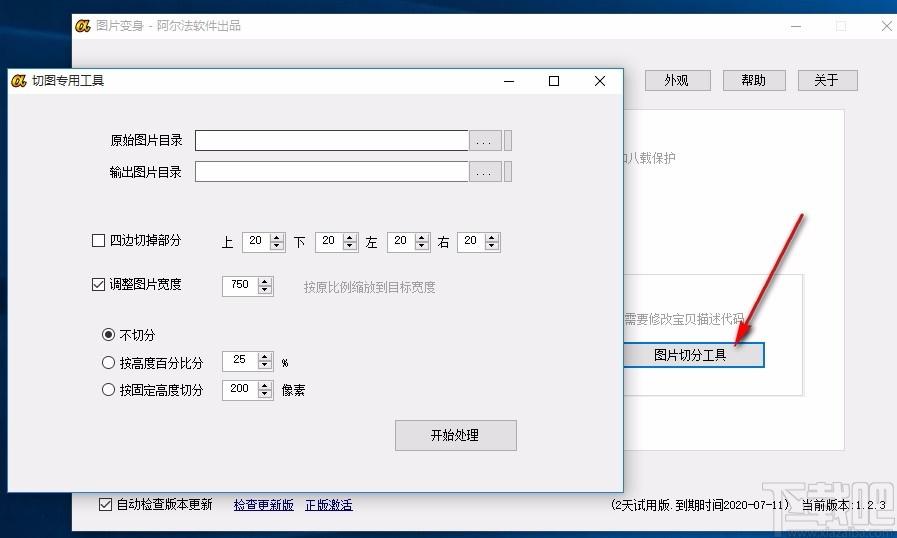Browse for 原始图片目录 folder with ... button

[484, 141]
